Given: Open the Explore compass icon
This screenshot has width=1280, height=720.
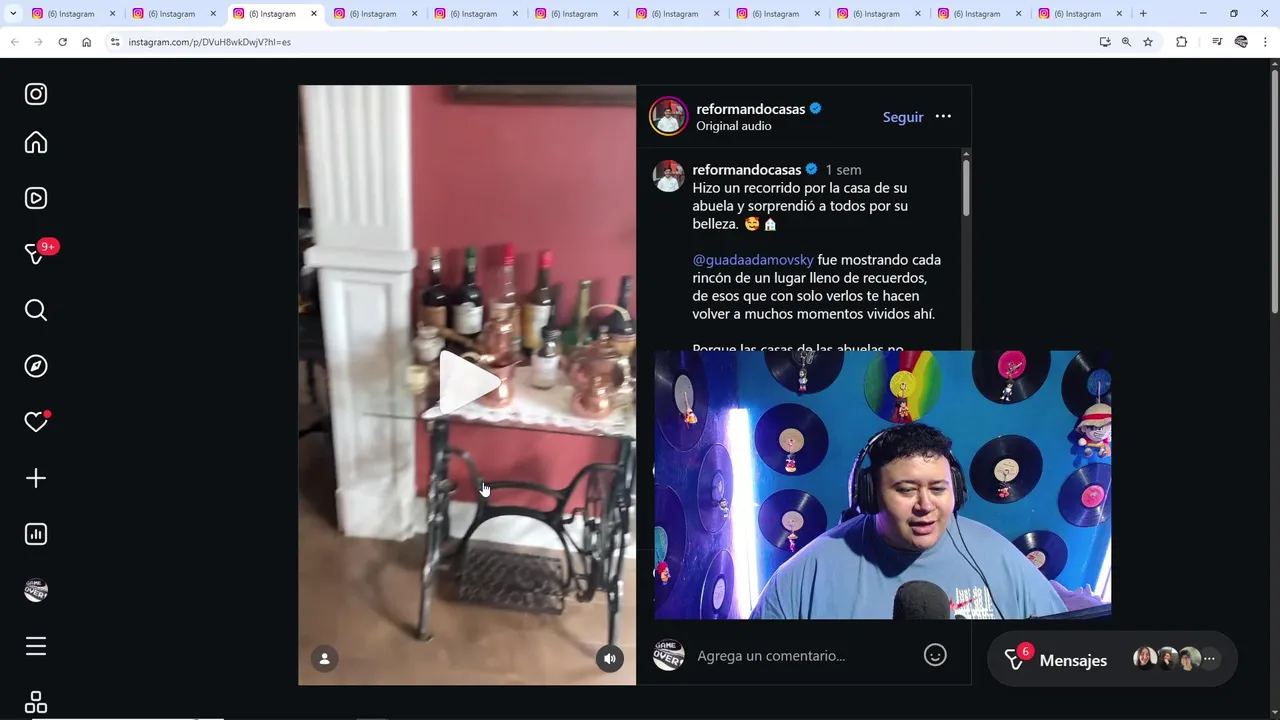Looking at the screenshot, I should click(36, 366).
